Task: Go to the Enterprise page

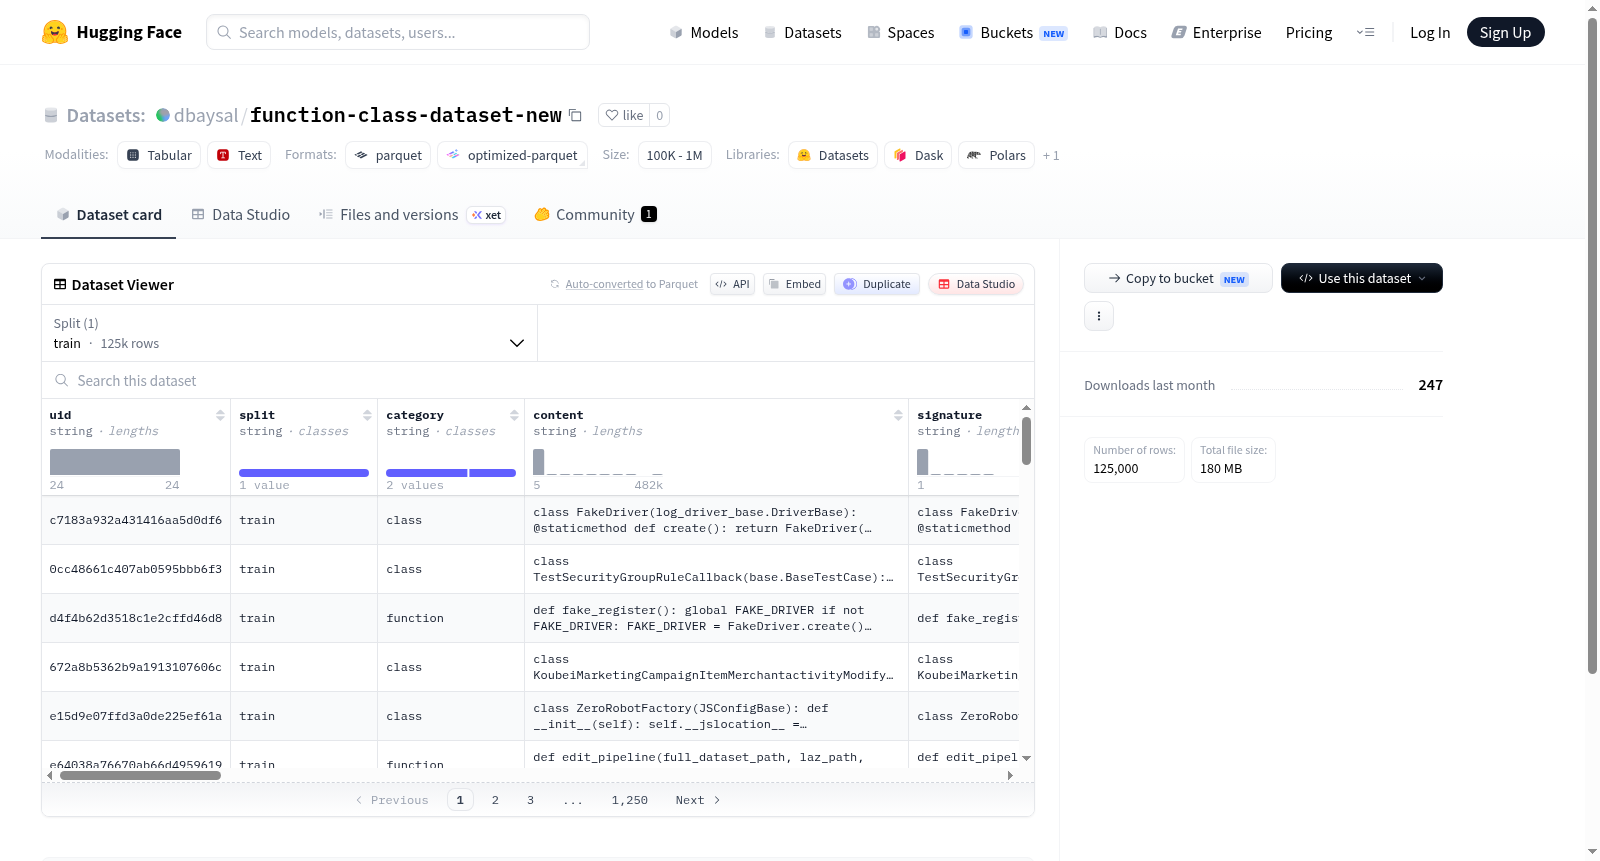Action: pos(1216,32)
